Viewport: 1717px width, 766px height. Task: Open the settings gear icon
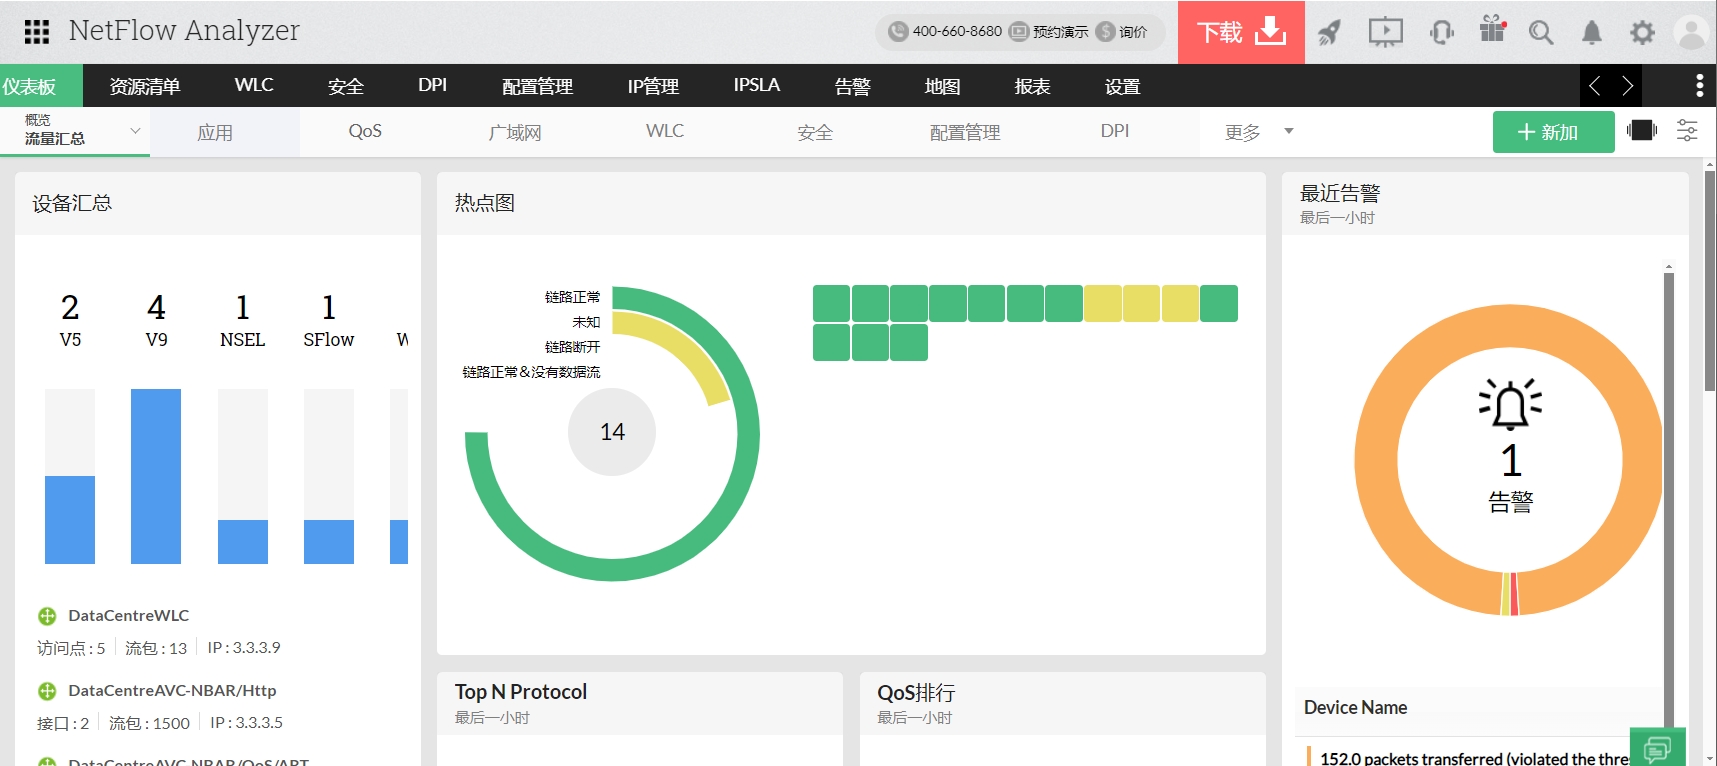tap(1642, 32)
